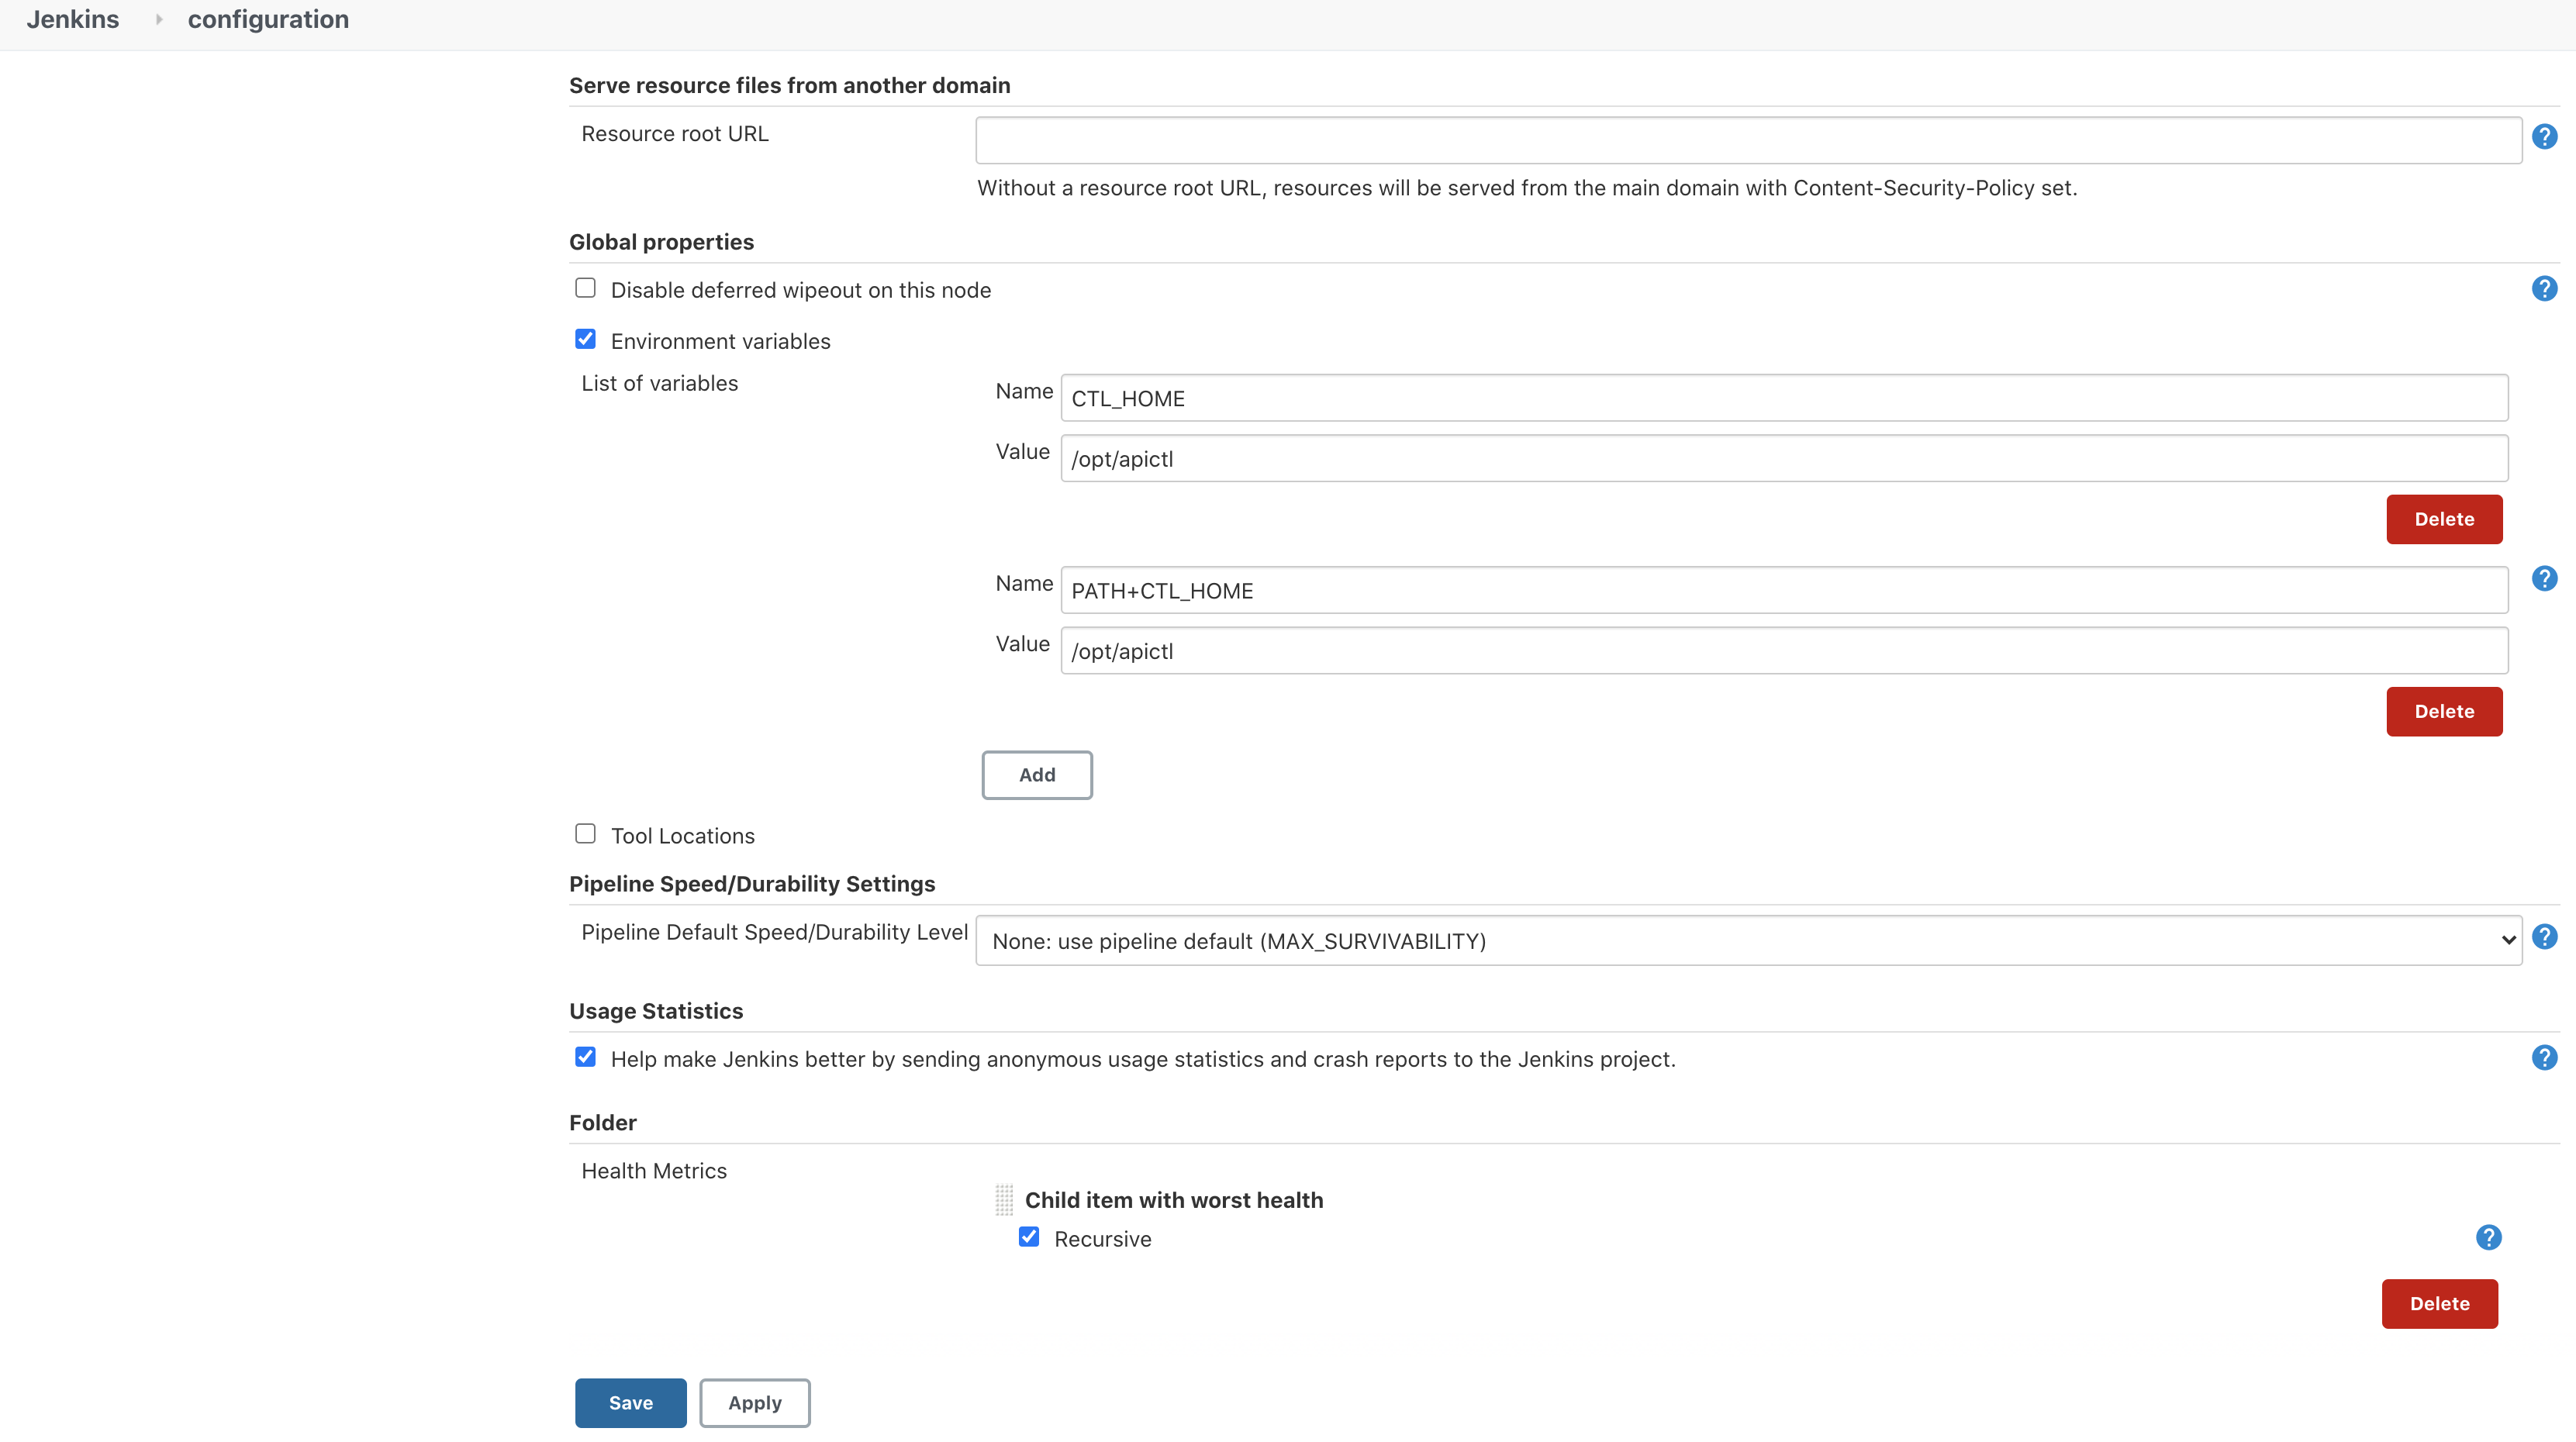Screen dimensions: 2576x1442
Task: Open help for Usage Statistics option
Action: 2544,1058
